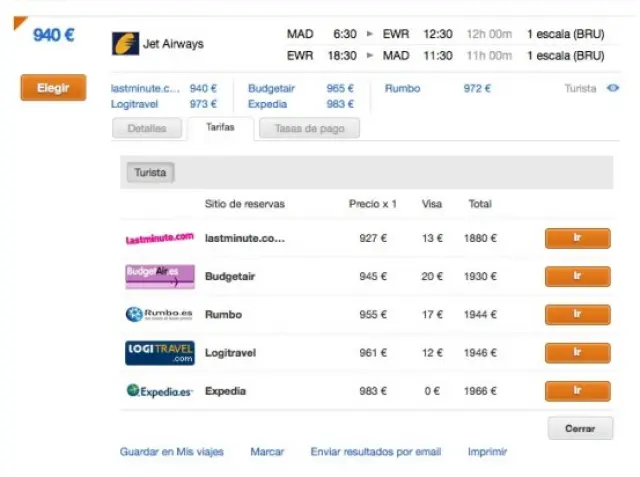Select the Turista class filter button
The image size is (640, 477).
click(x=151, y=173)
